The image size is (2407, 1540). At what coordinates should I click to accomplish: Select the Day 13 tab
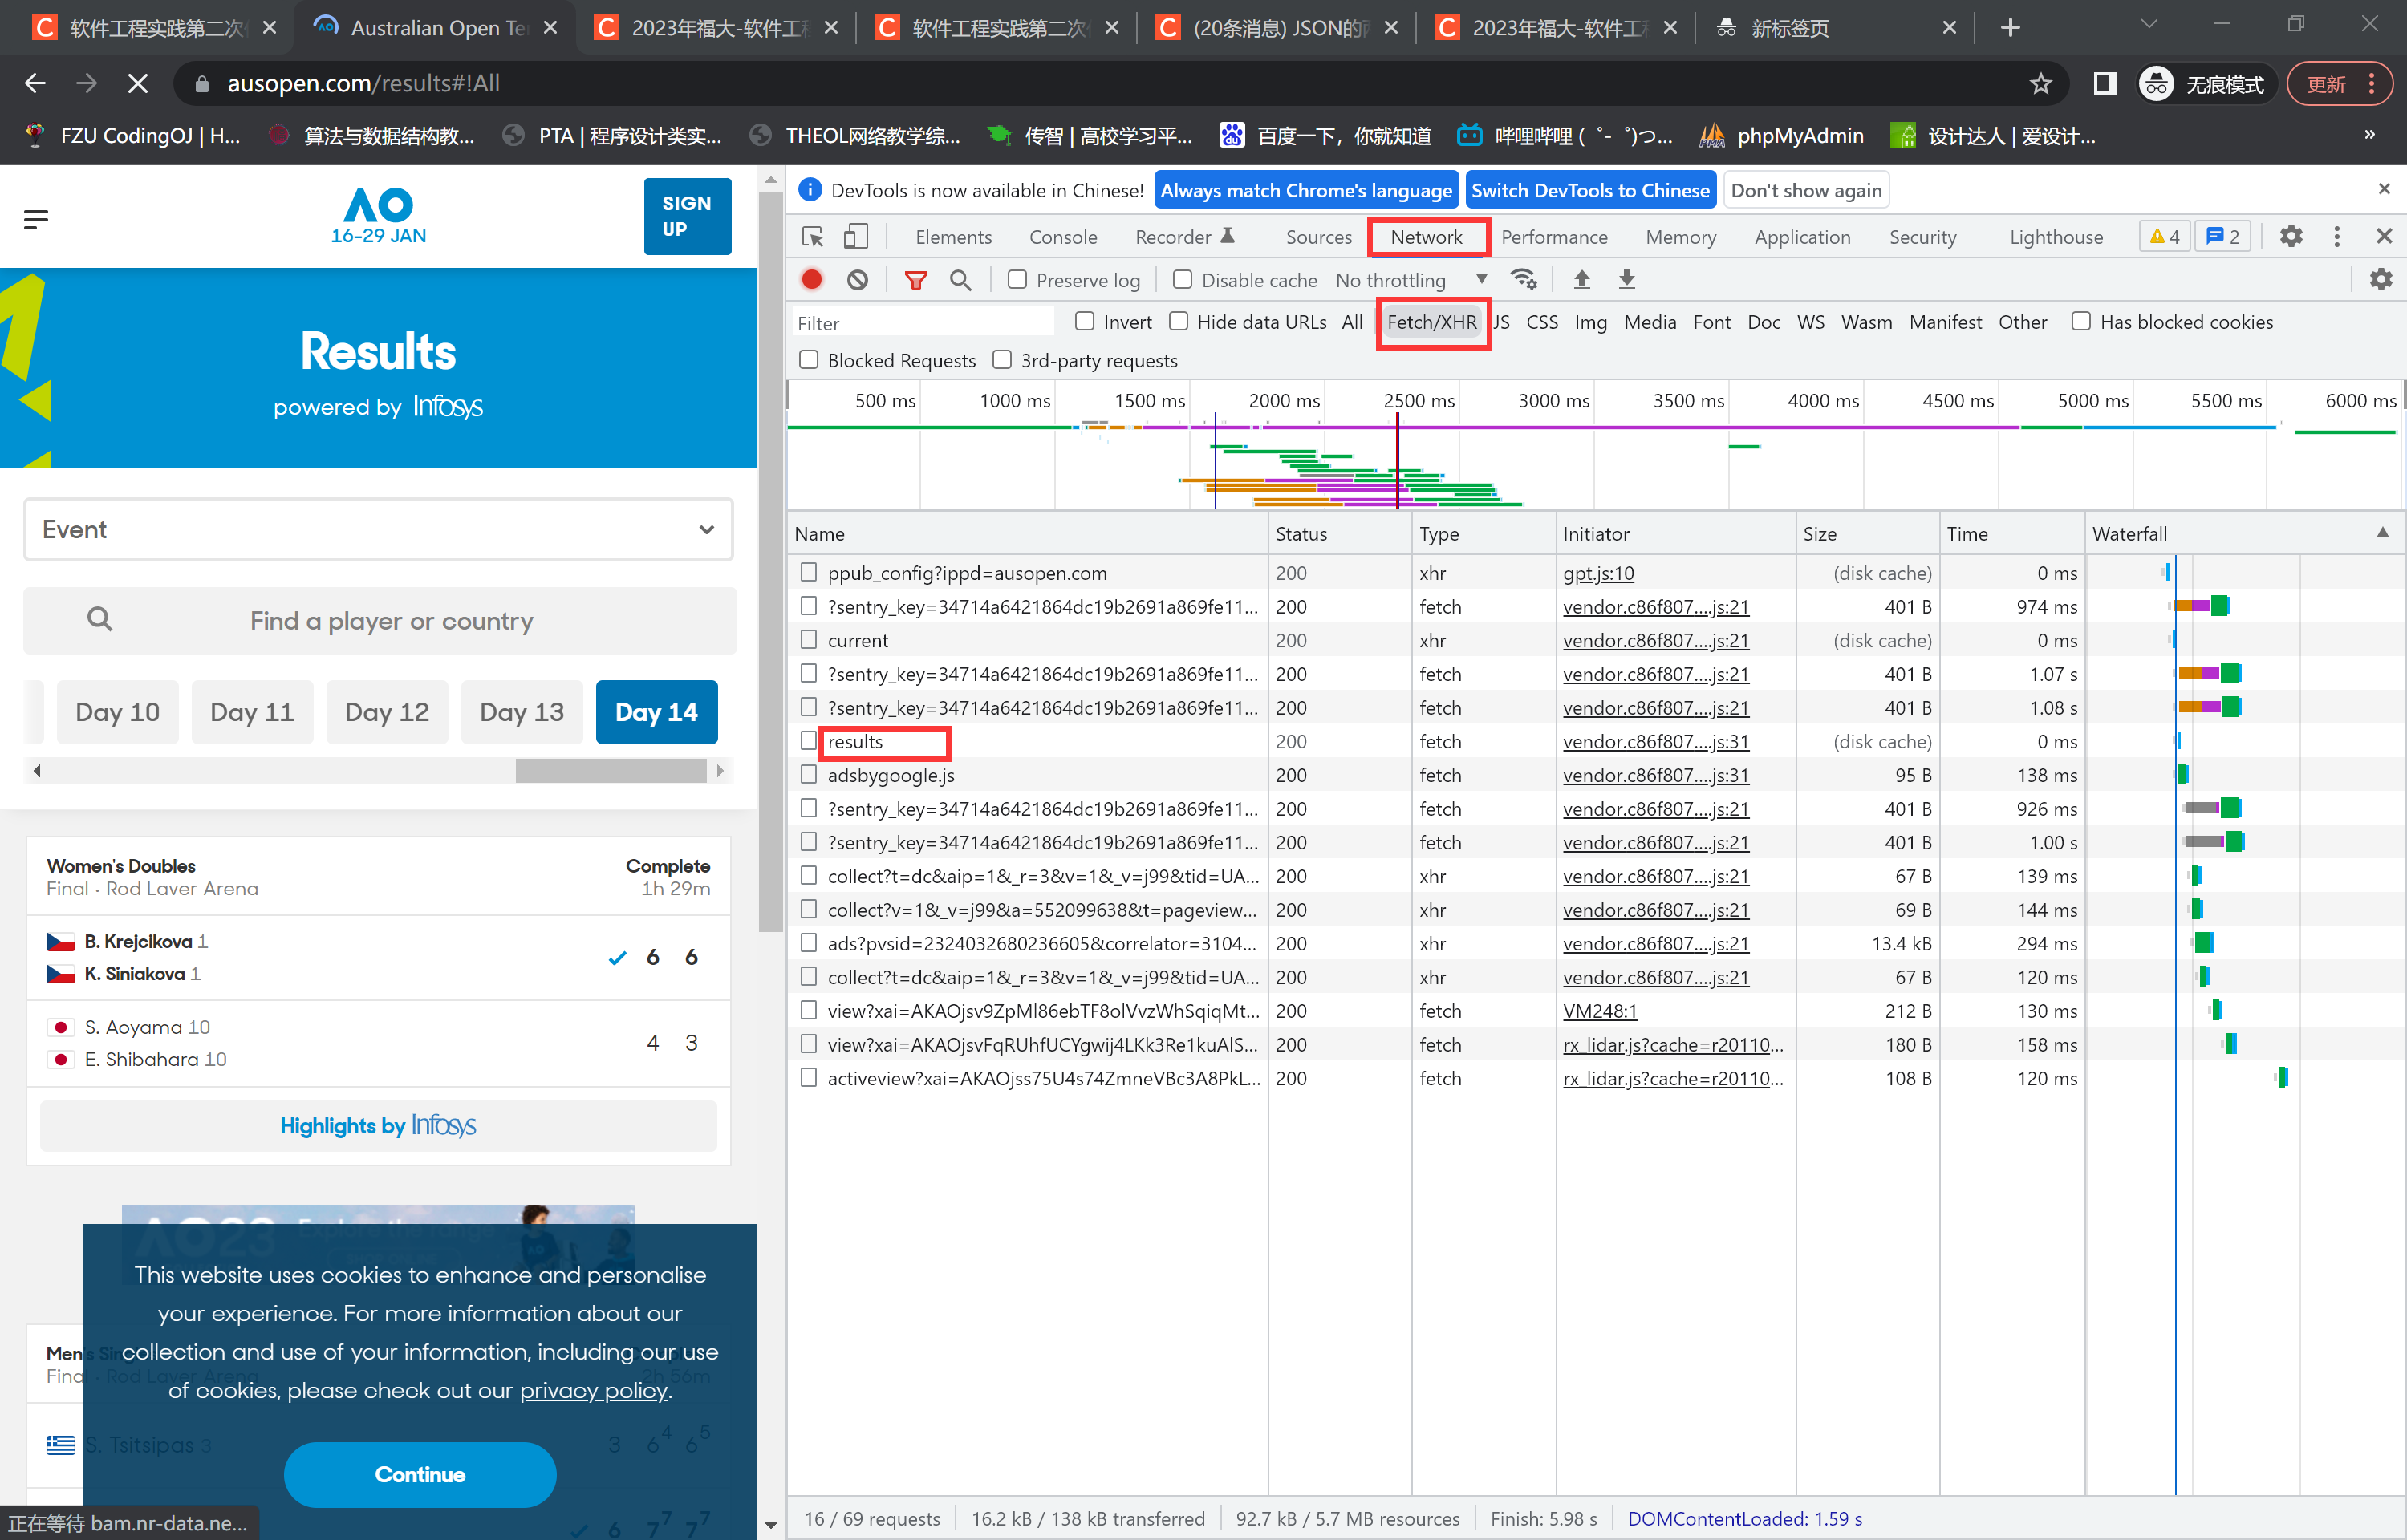522,712
